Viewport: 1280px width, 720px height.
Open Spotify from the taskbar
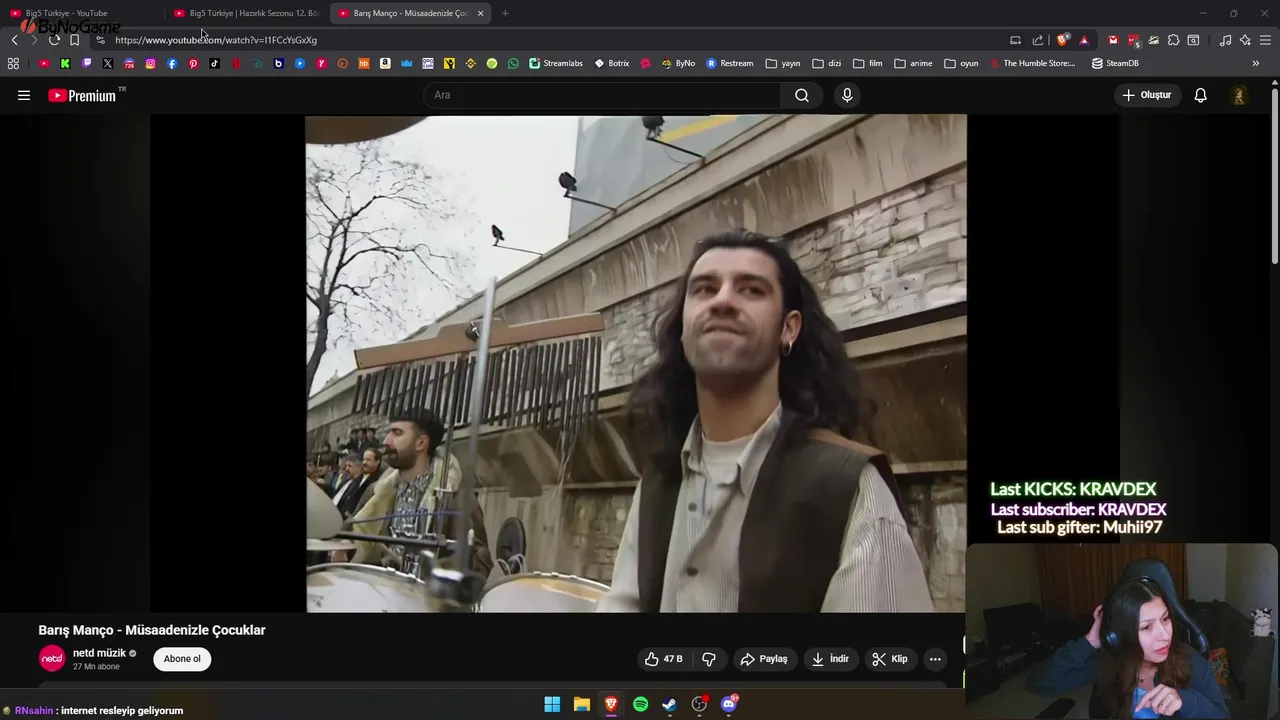[640, 704]
